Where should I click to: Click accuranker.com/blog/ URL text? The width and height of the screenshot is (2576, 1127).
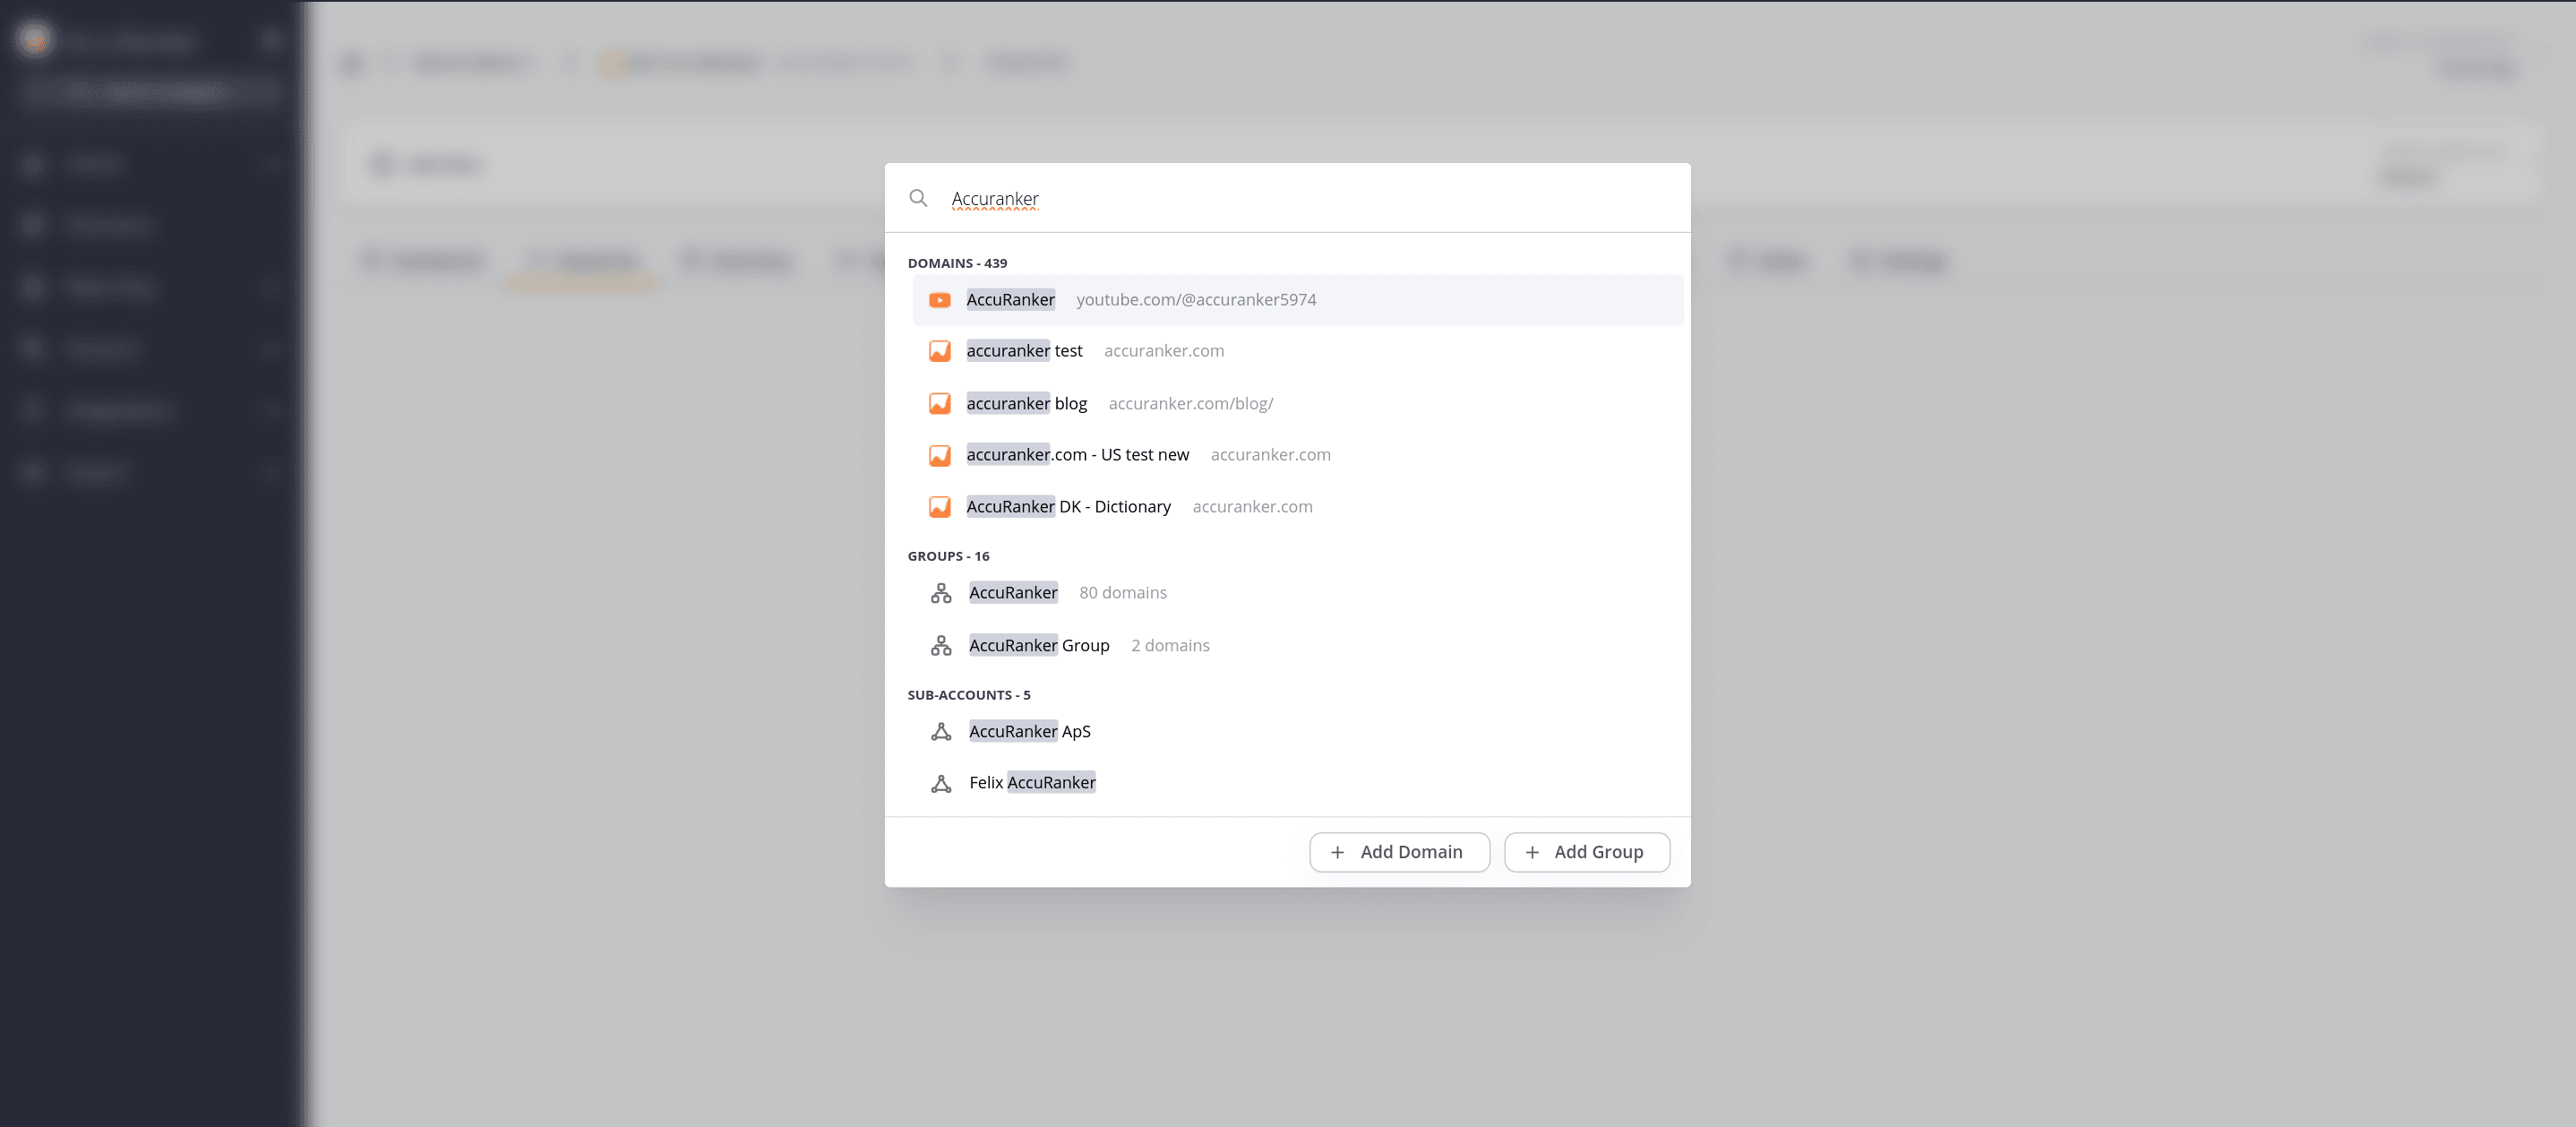pos(1190,404)
